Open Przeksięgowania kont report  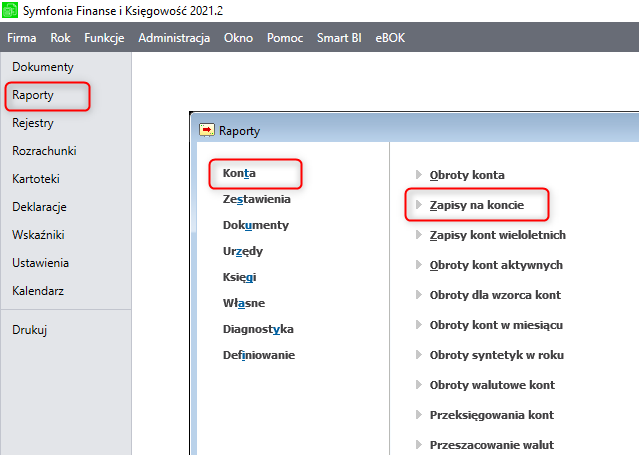tap(491, 415)
